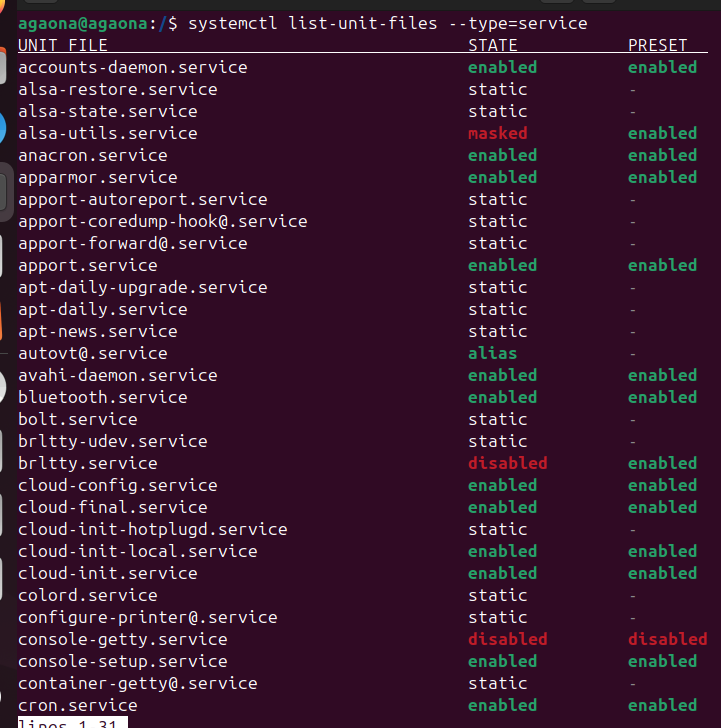Screen dimensions: 721x728
Task: Click brltty.service unit name
Action: (x=87, y=463)
